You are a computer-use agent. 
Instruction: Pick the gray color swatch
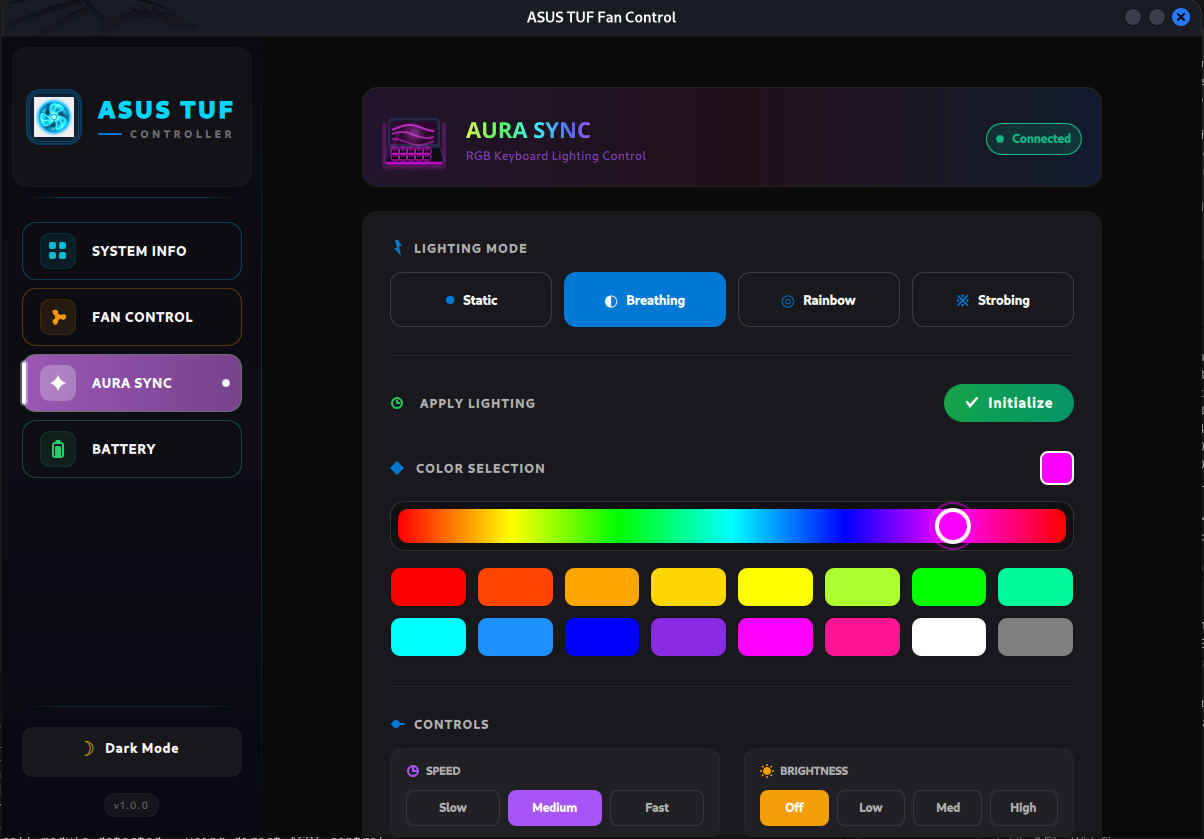(x=1035, y=637)
